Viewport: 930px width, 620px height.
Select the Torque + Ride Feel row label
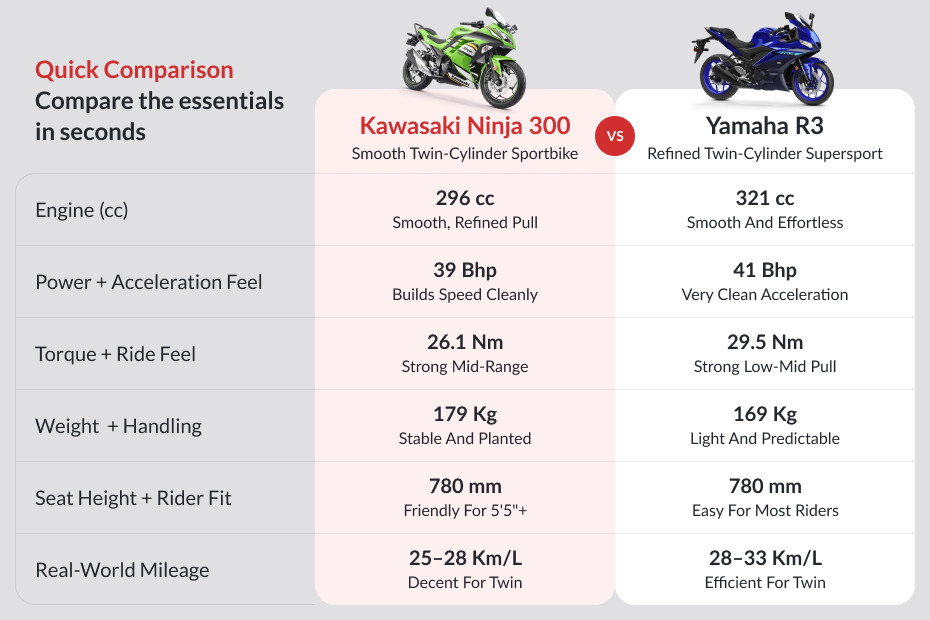115,354
